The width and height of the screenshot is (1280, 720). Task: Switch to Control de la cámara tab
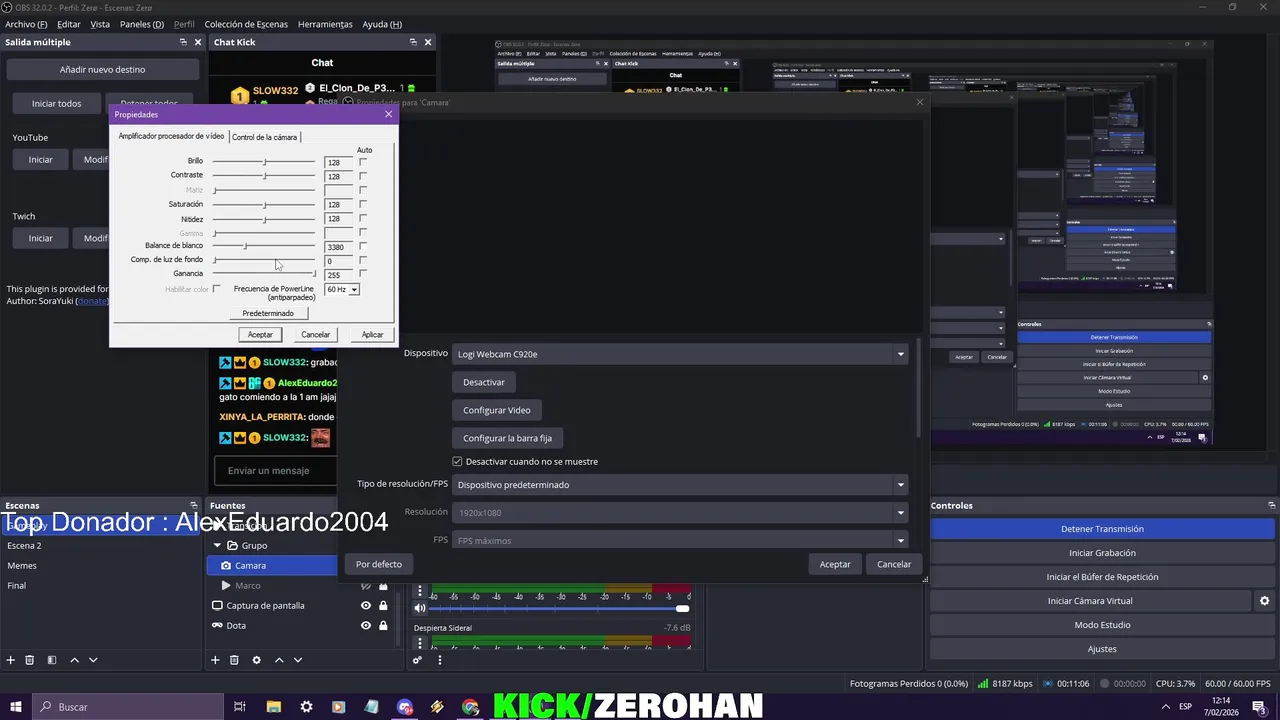point(264,137)
